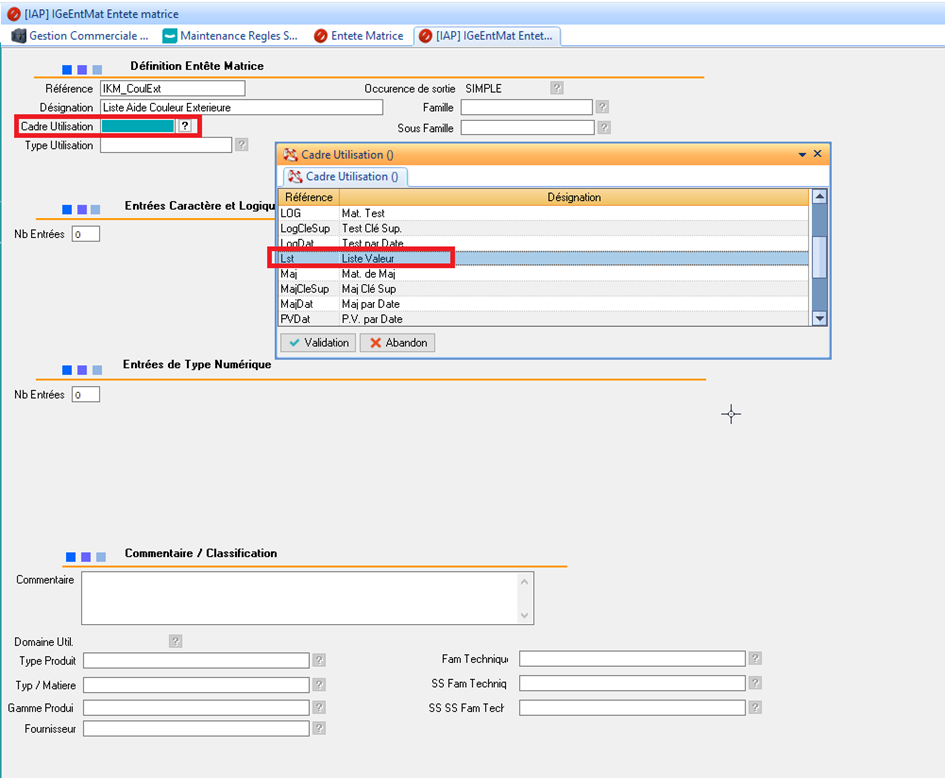Switch to Maintenance Regles tab

tap(230, 36)
